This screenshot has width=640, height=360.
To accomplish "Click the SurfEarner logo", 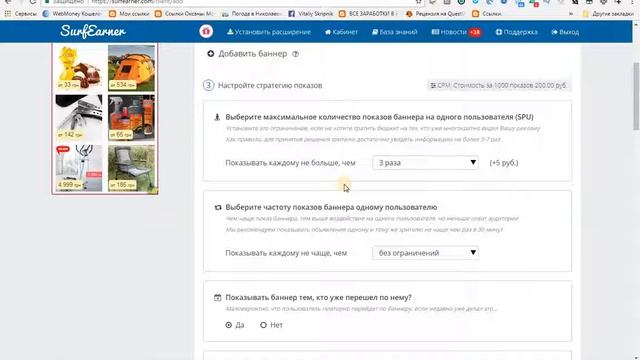I will (x=93, y=31).
